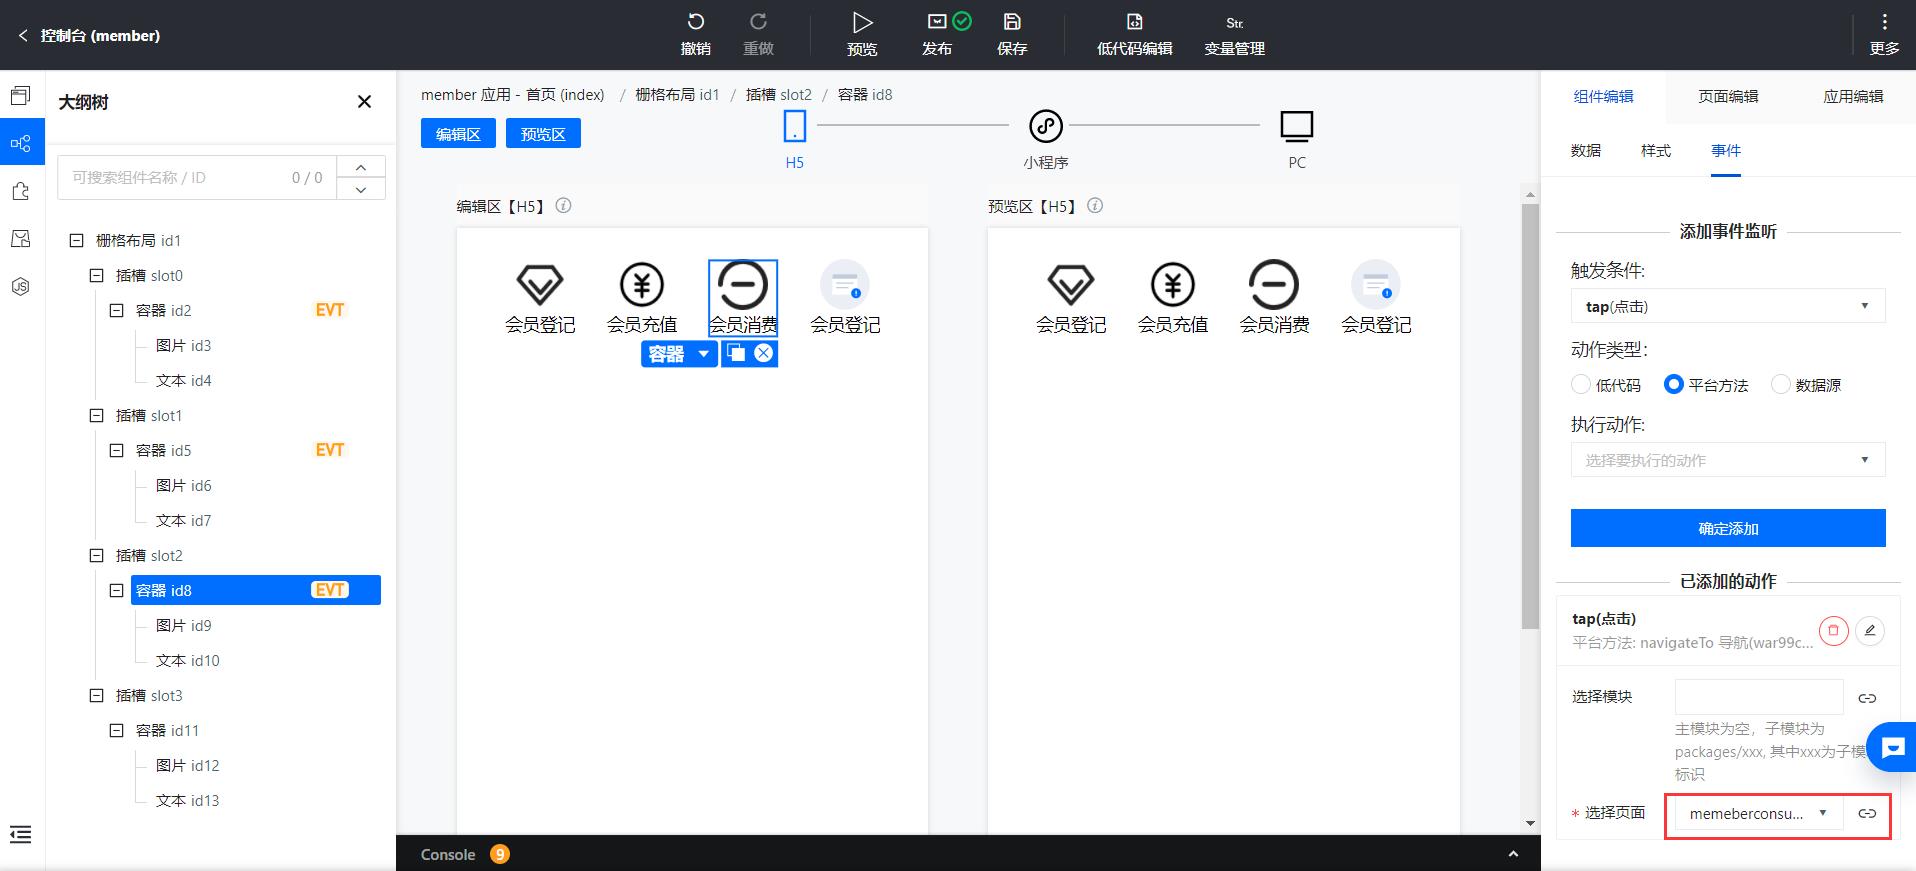1916x871 pixels.
Task: Jump to previous search result arrow
Action: click(361, 167)
